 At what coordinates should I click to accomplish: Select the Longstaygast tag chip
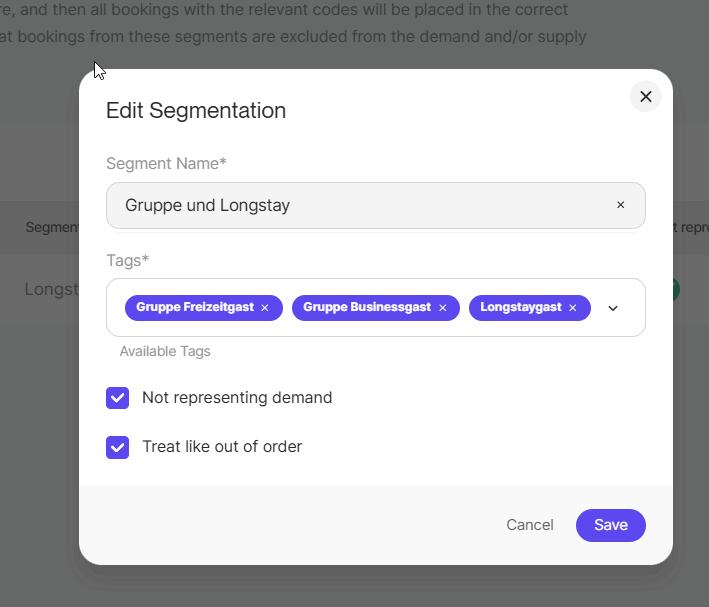(x=520, y=308)
